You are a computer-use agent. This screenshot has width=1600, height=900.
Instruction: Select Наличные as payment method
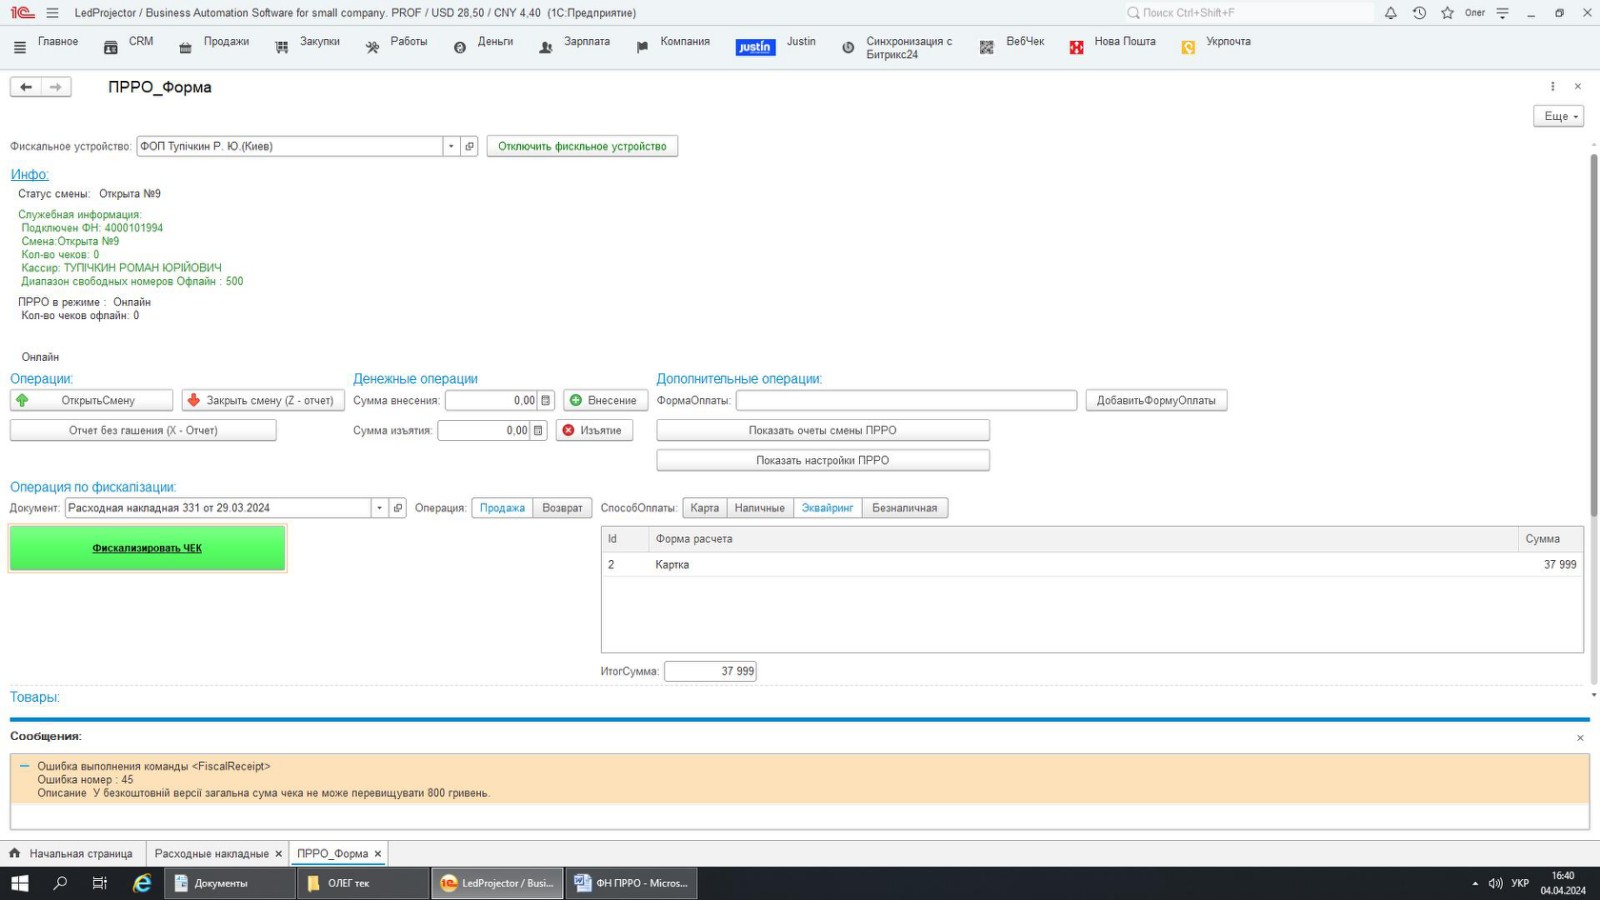click(x=759, y=508)
